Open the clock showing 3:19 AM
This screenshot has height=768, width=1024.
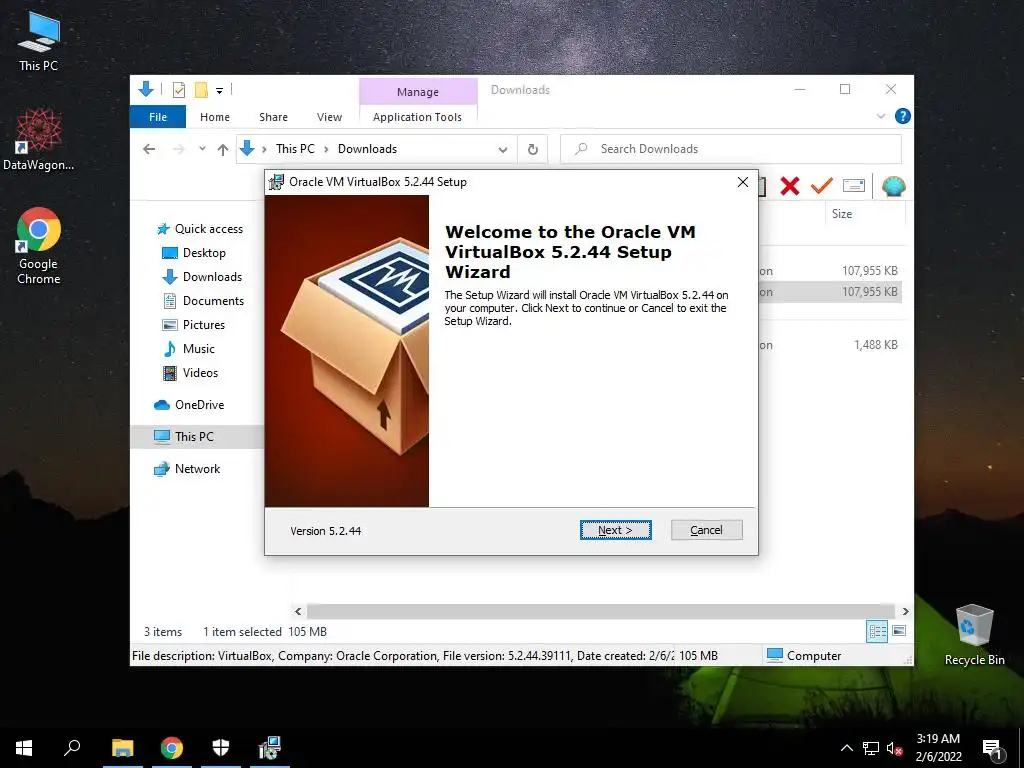click(x=938, y=748)
